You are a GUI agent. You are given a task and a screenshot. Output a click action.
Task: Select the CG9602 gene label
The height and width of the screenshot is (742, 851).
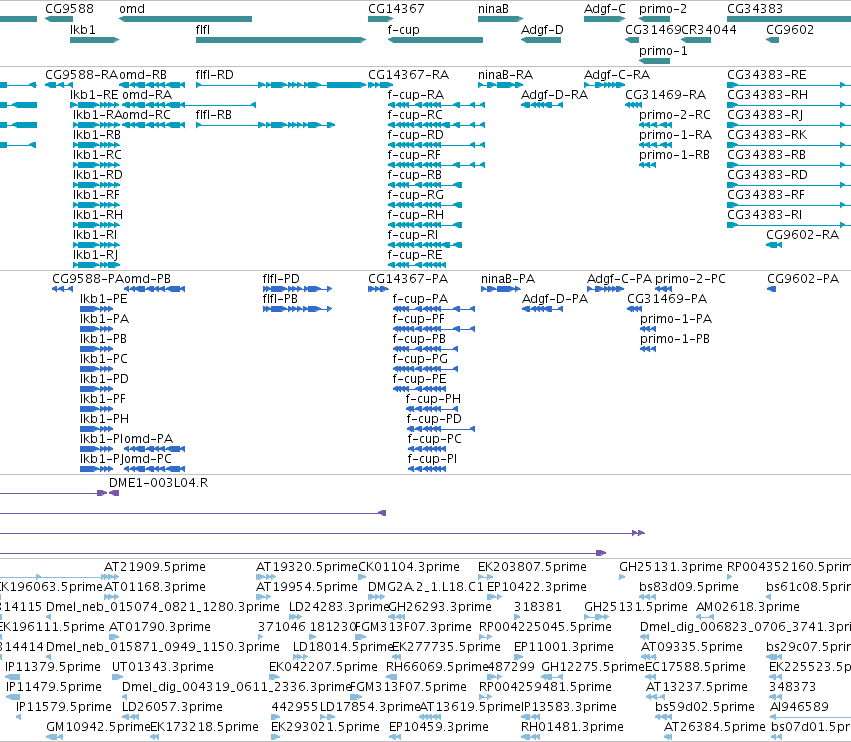coord(790,30)
